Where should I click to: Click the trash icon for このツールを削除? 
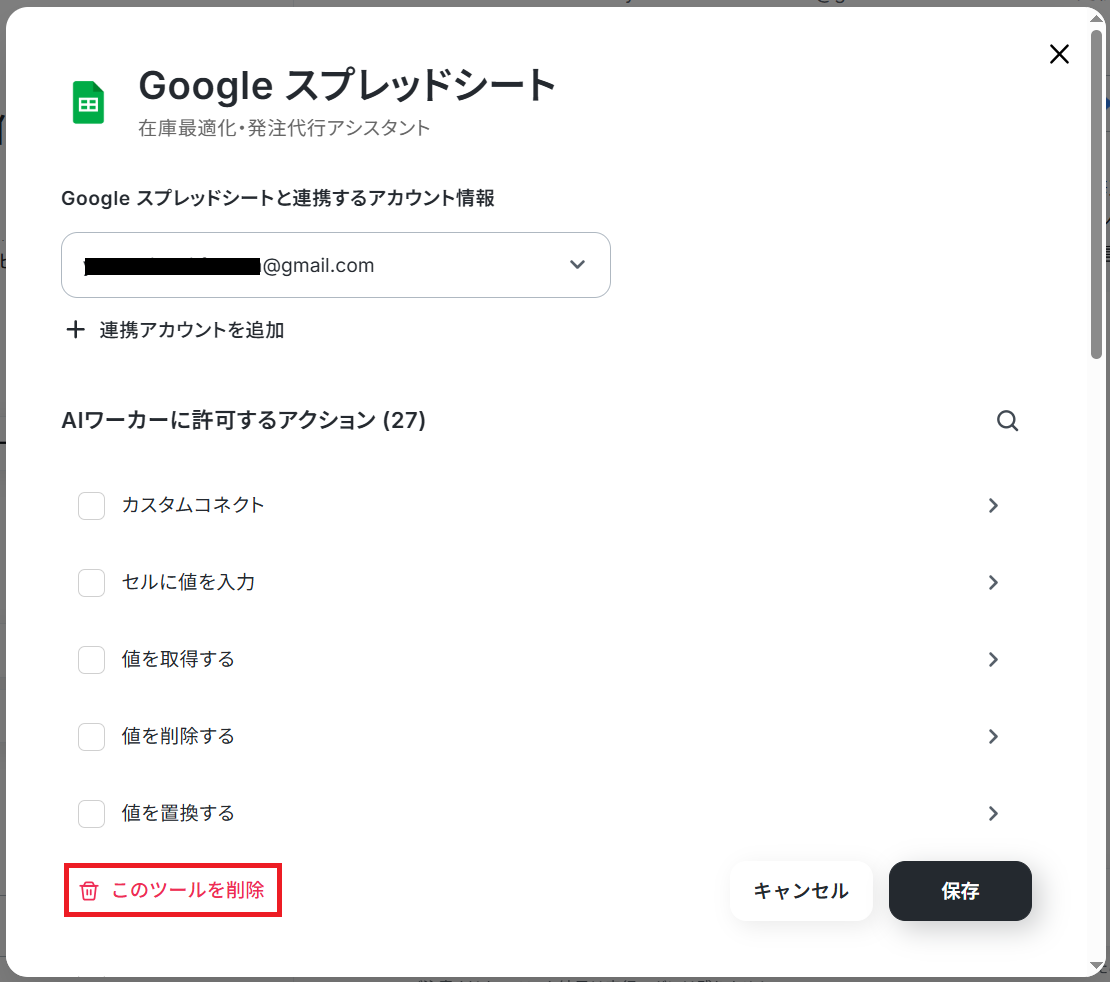click(89, 891)
